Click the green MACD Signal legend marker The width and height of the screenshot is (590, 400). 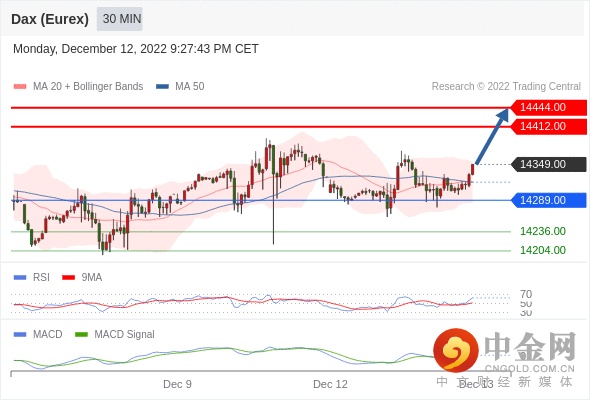point(81,334)
